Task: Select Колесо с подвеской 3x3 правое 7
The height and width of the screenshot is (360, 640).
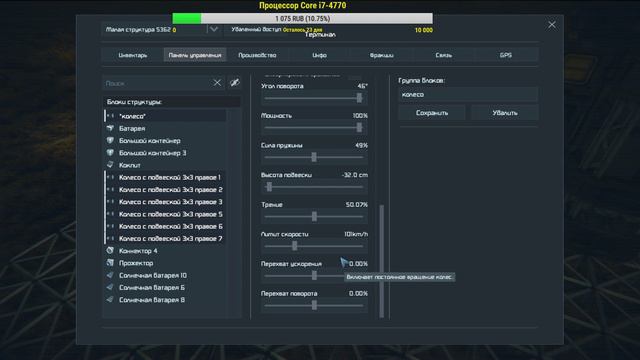Action: [165, 238]
